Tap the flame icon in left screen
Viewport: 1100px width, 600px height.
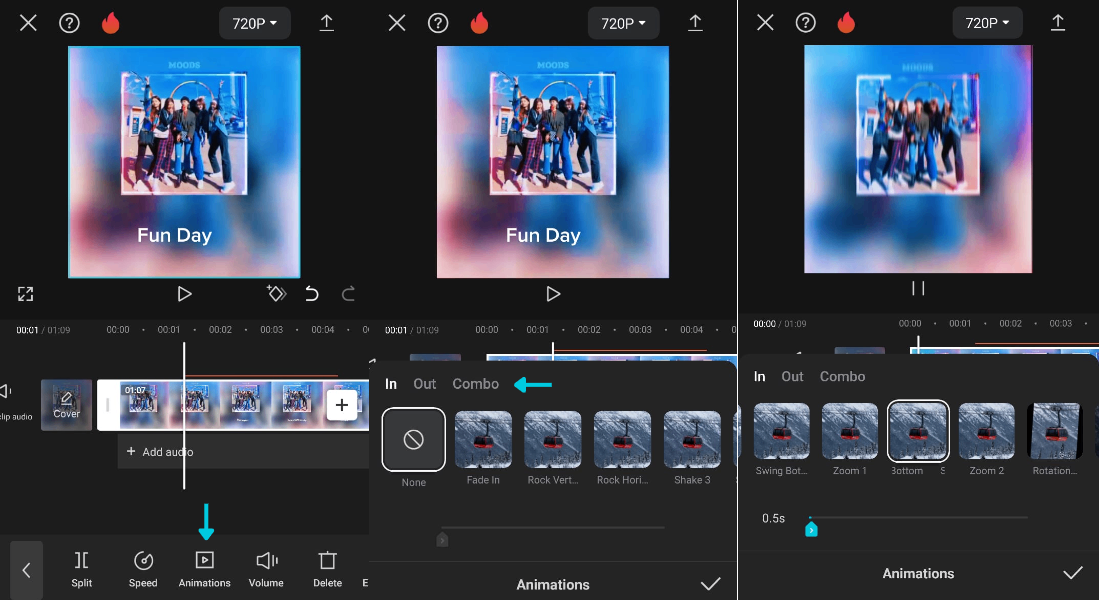pos(110,23)
